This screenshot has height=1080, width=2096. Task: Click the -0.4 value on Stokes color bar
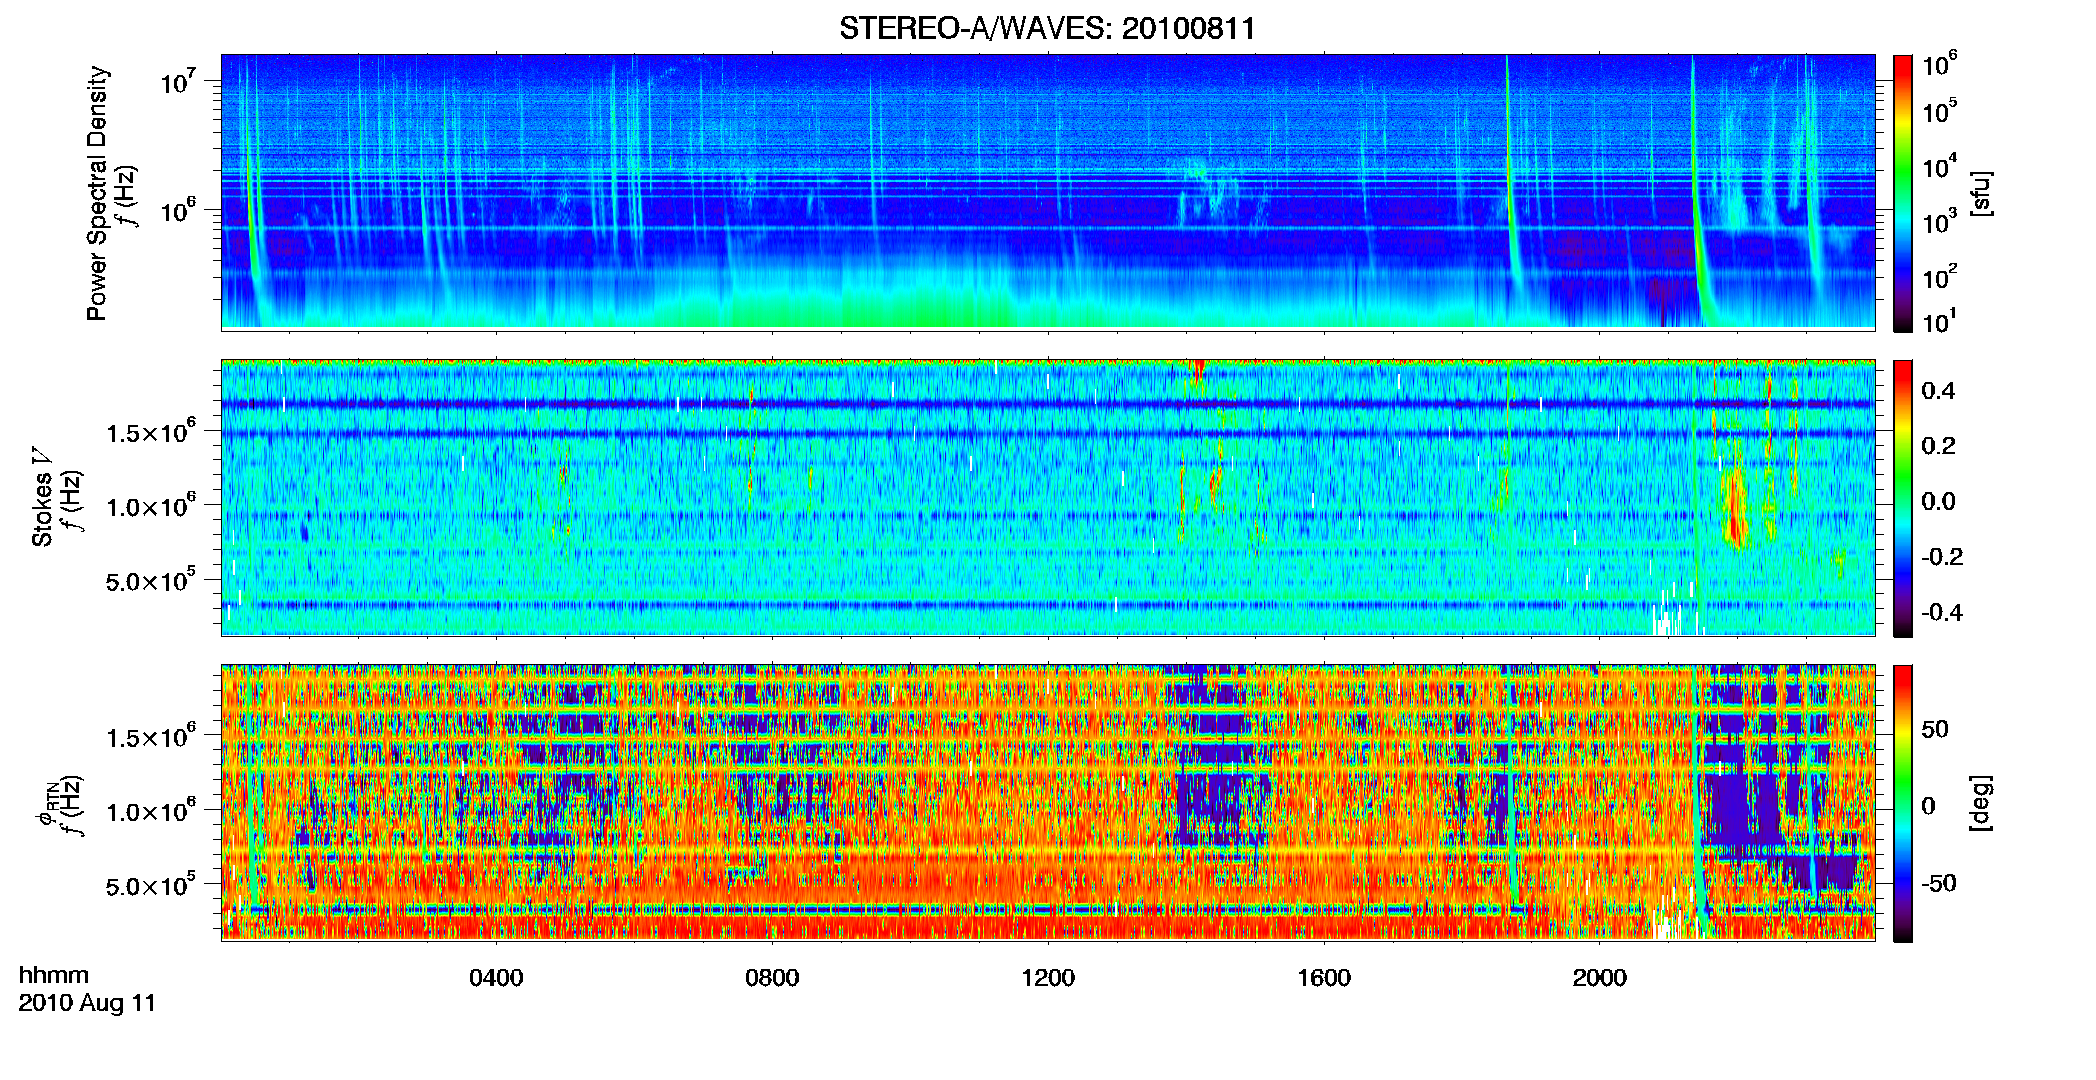[1941, 612]
